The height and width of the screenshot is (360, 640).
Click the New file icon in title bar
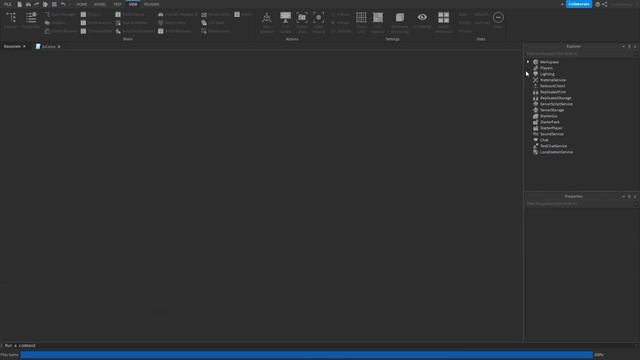[20, 4]
